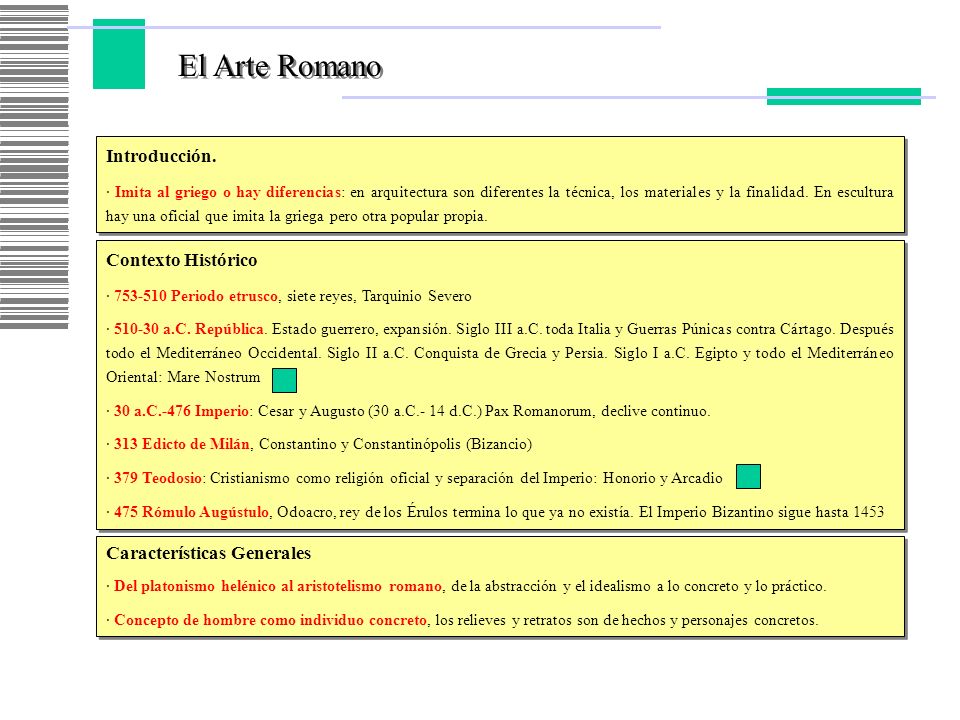Click the red text 30 a.C.-476 Imperio

coord(181,411)
